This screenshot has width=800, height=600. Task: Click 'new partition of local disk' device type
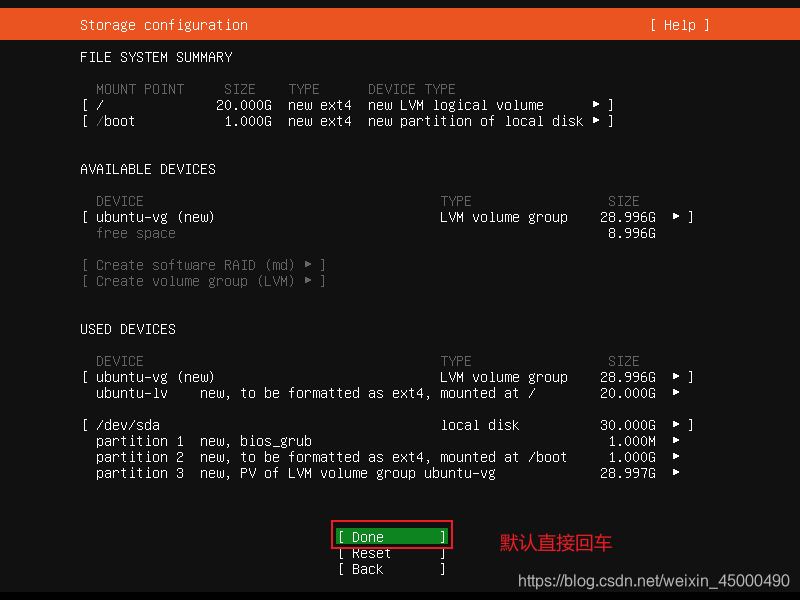pyautogui.click(x=476, y=121)
